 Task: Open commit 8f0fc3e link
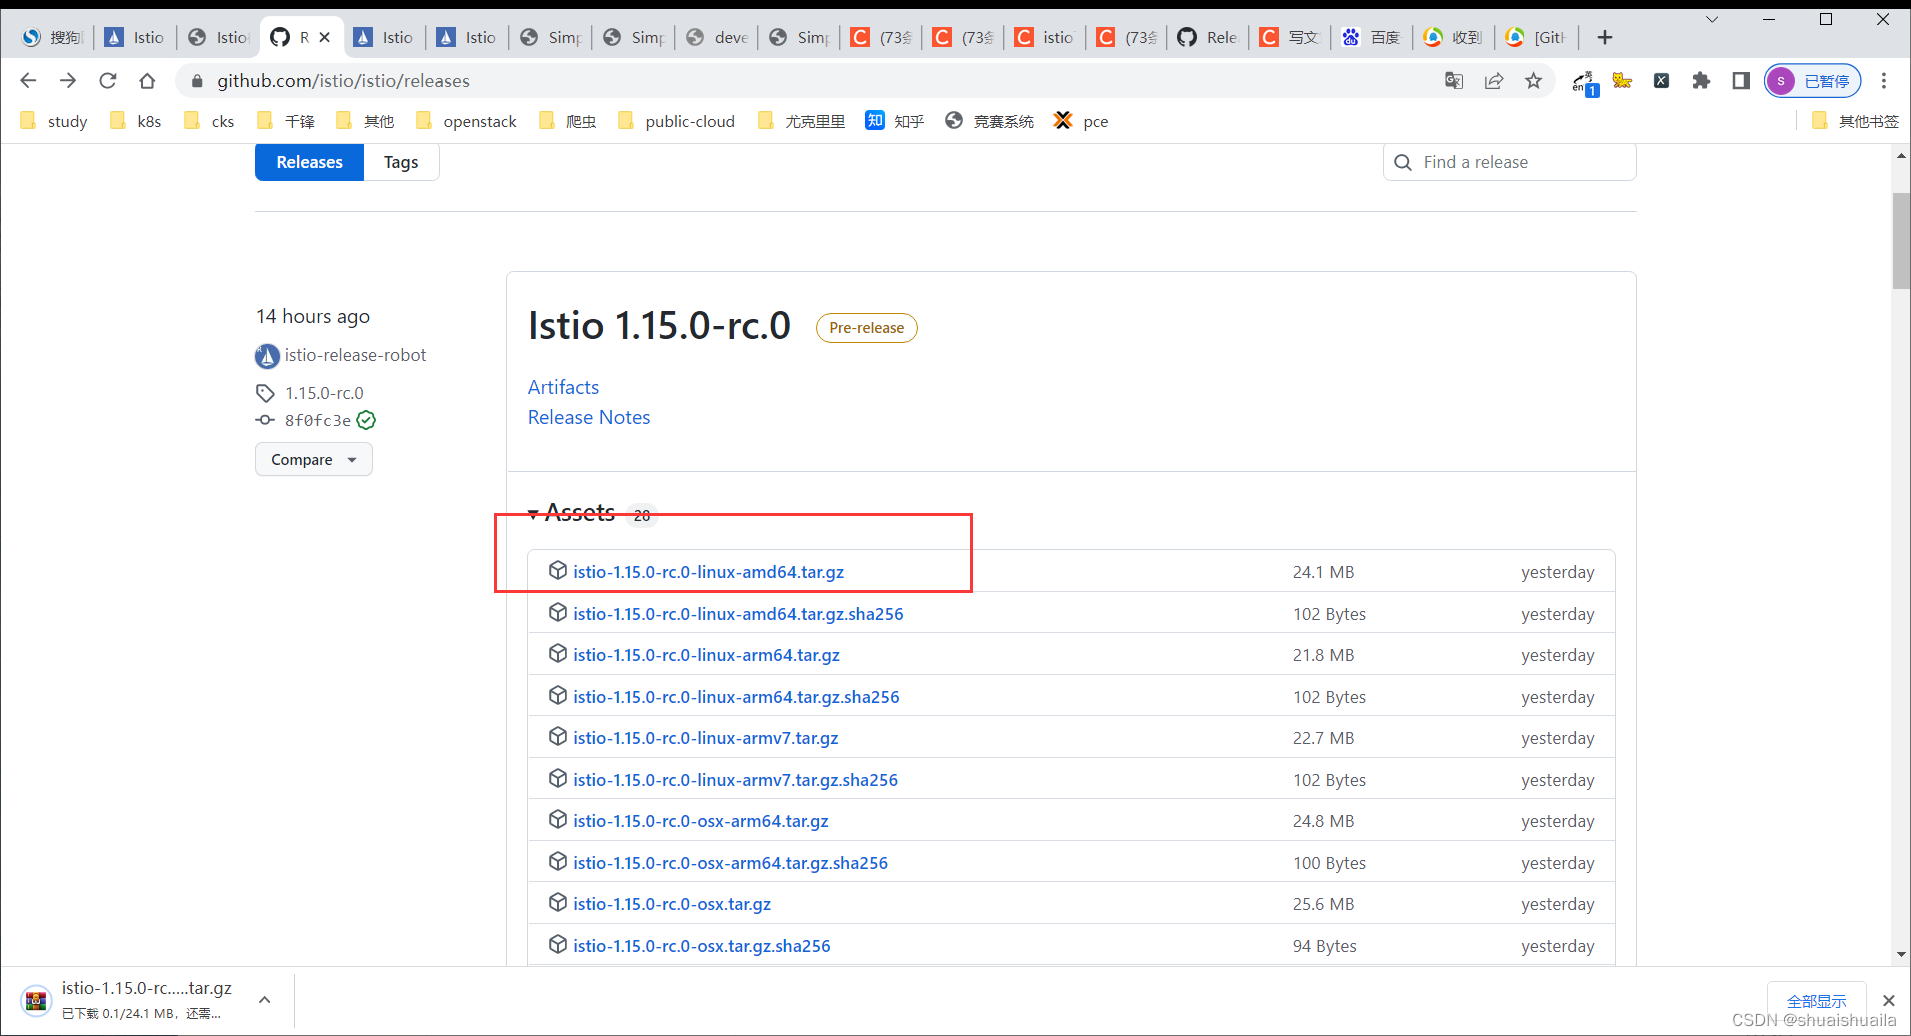[317, 420]
